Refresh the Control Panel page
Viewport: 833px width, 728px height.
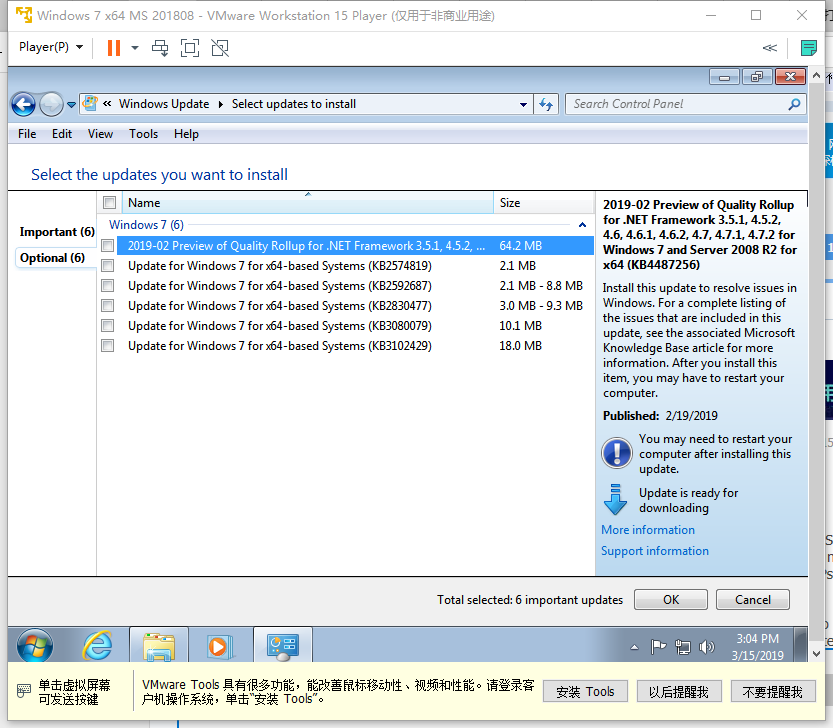pos(546,104)
